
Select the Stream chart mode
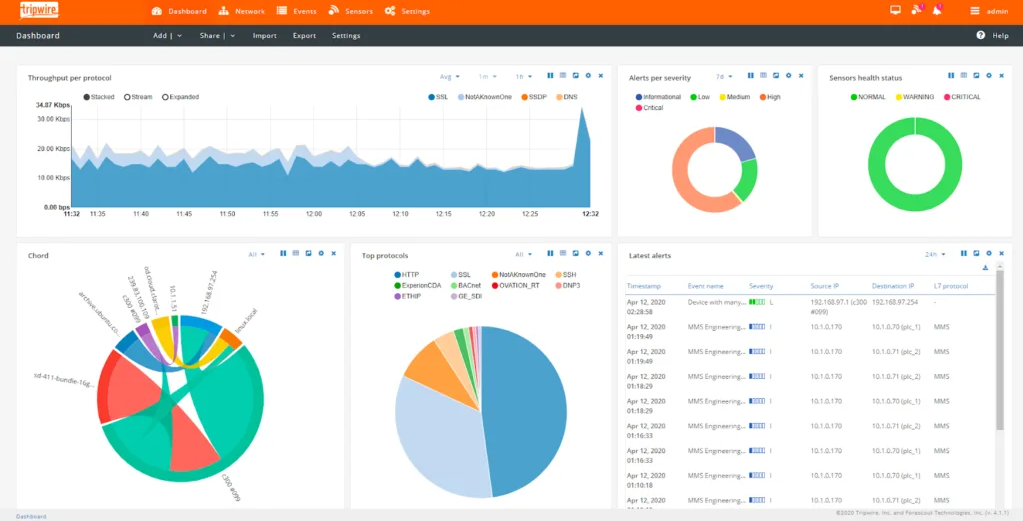pyautogui.click(x=127, y=97)
